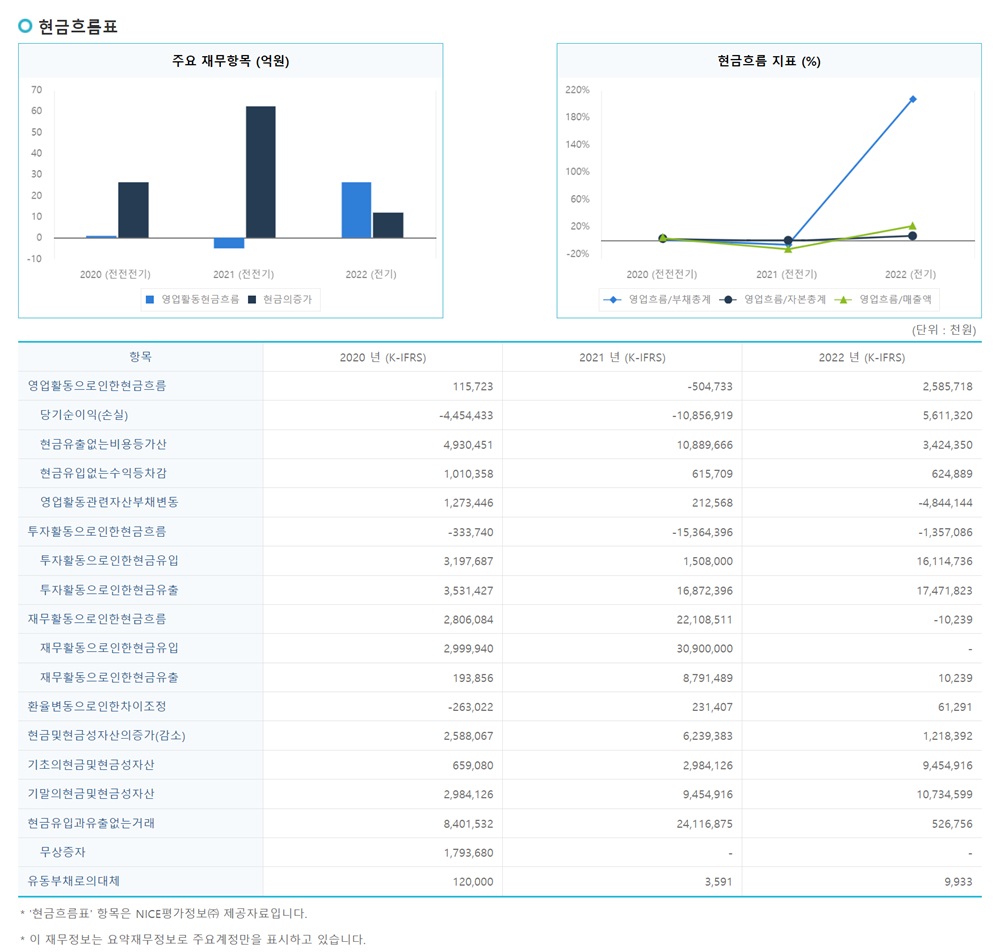The width and height of the screenshot is (1000, 952).
Task: Click the 현금흐름 지표 (%) chart title
Action: pos(769,61)
